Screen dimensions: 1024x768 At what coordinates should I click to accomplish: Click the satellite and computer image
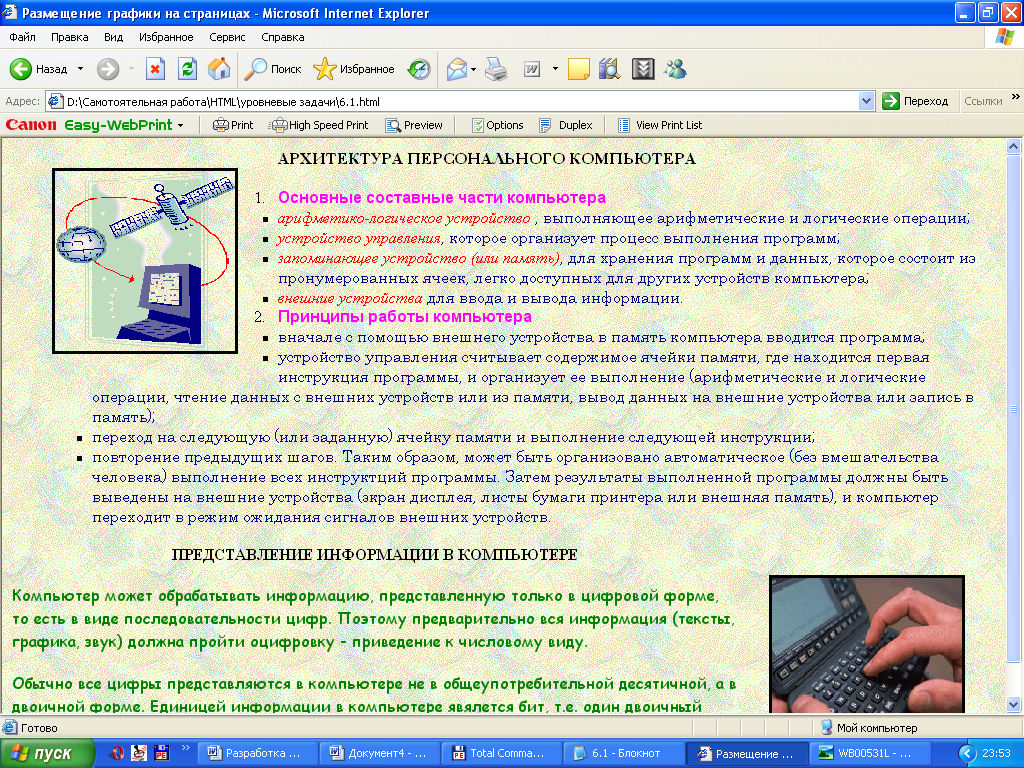point(145,261)
